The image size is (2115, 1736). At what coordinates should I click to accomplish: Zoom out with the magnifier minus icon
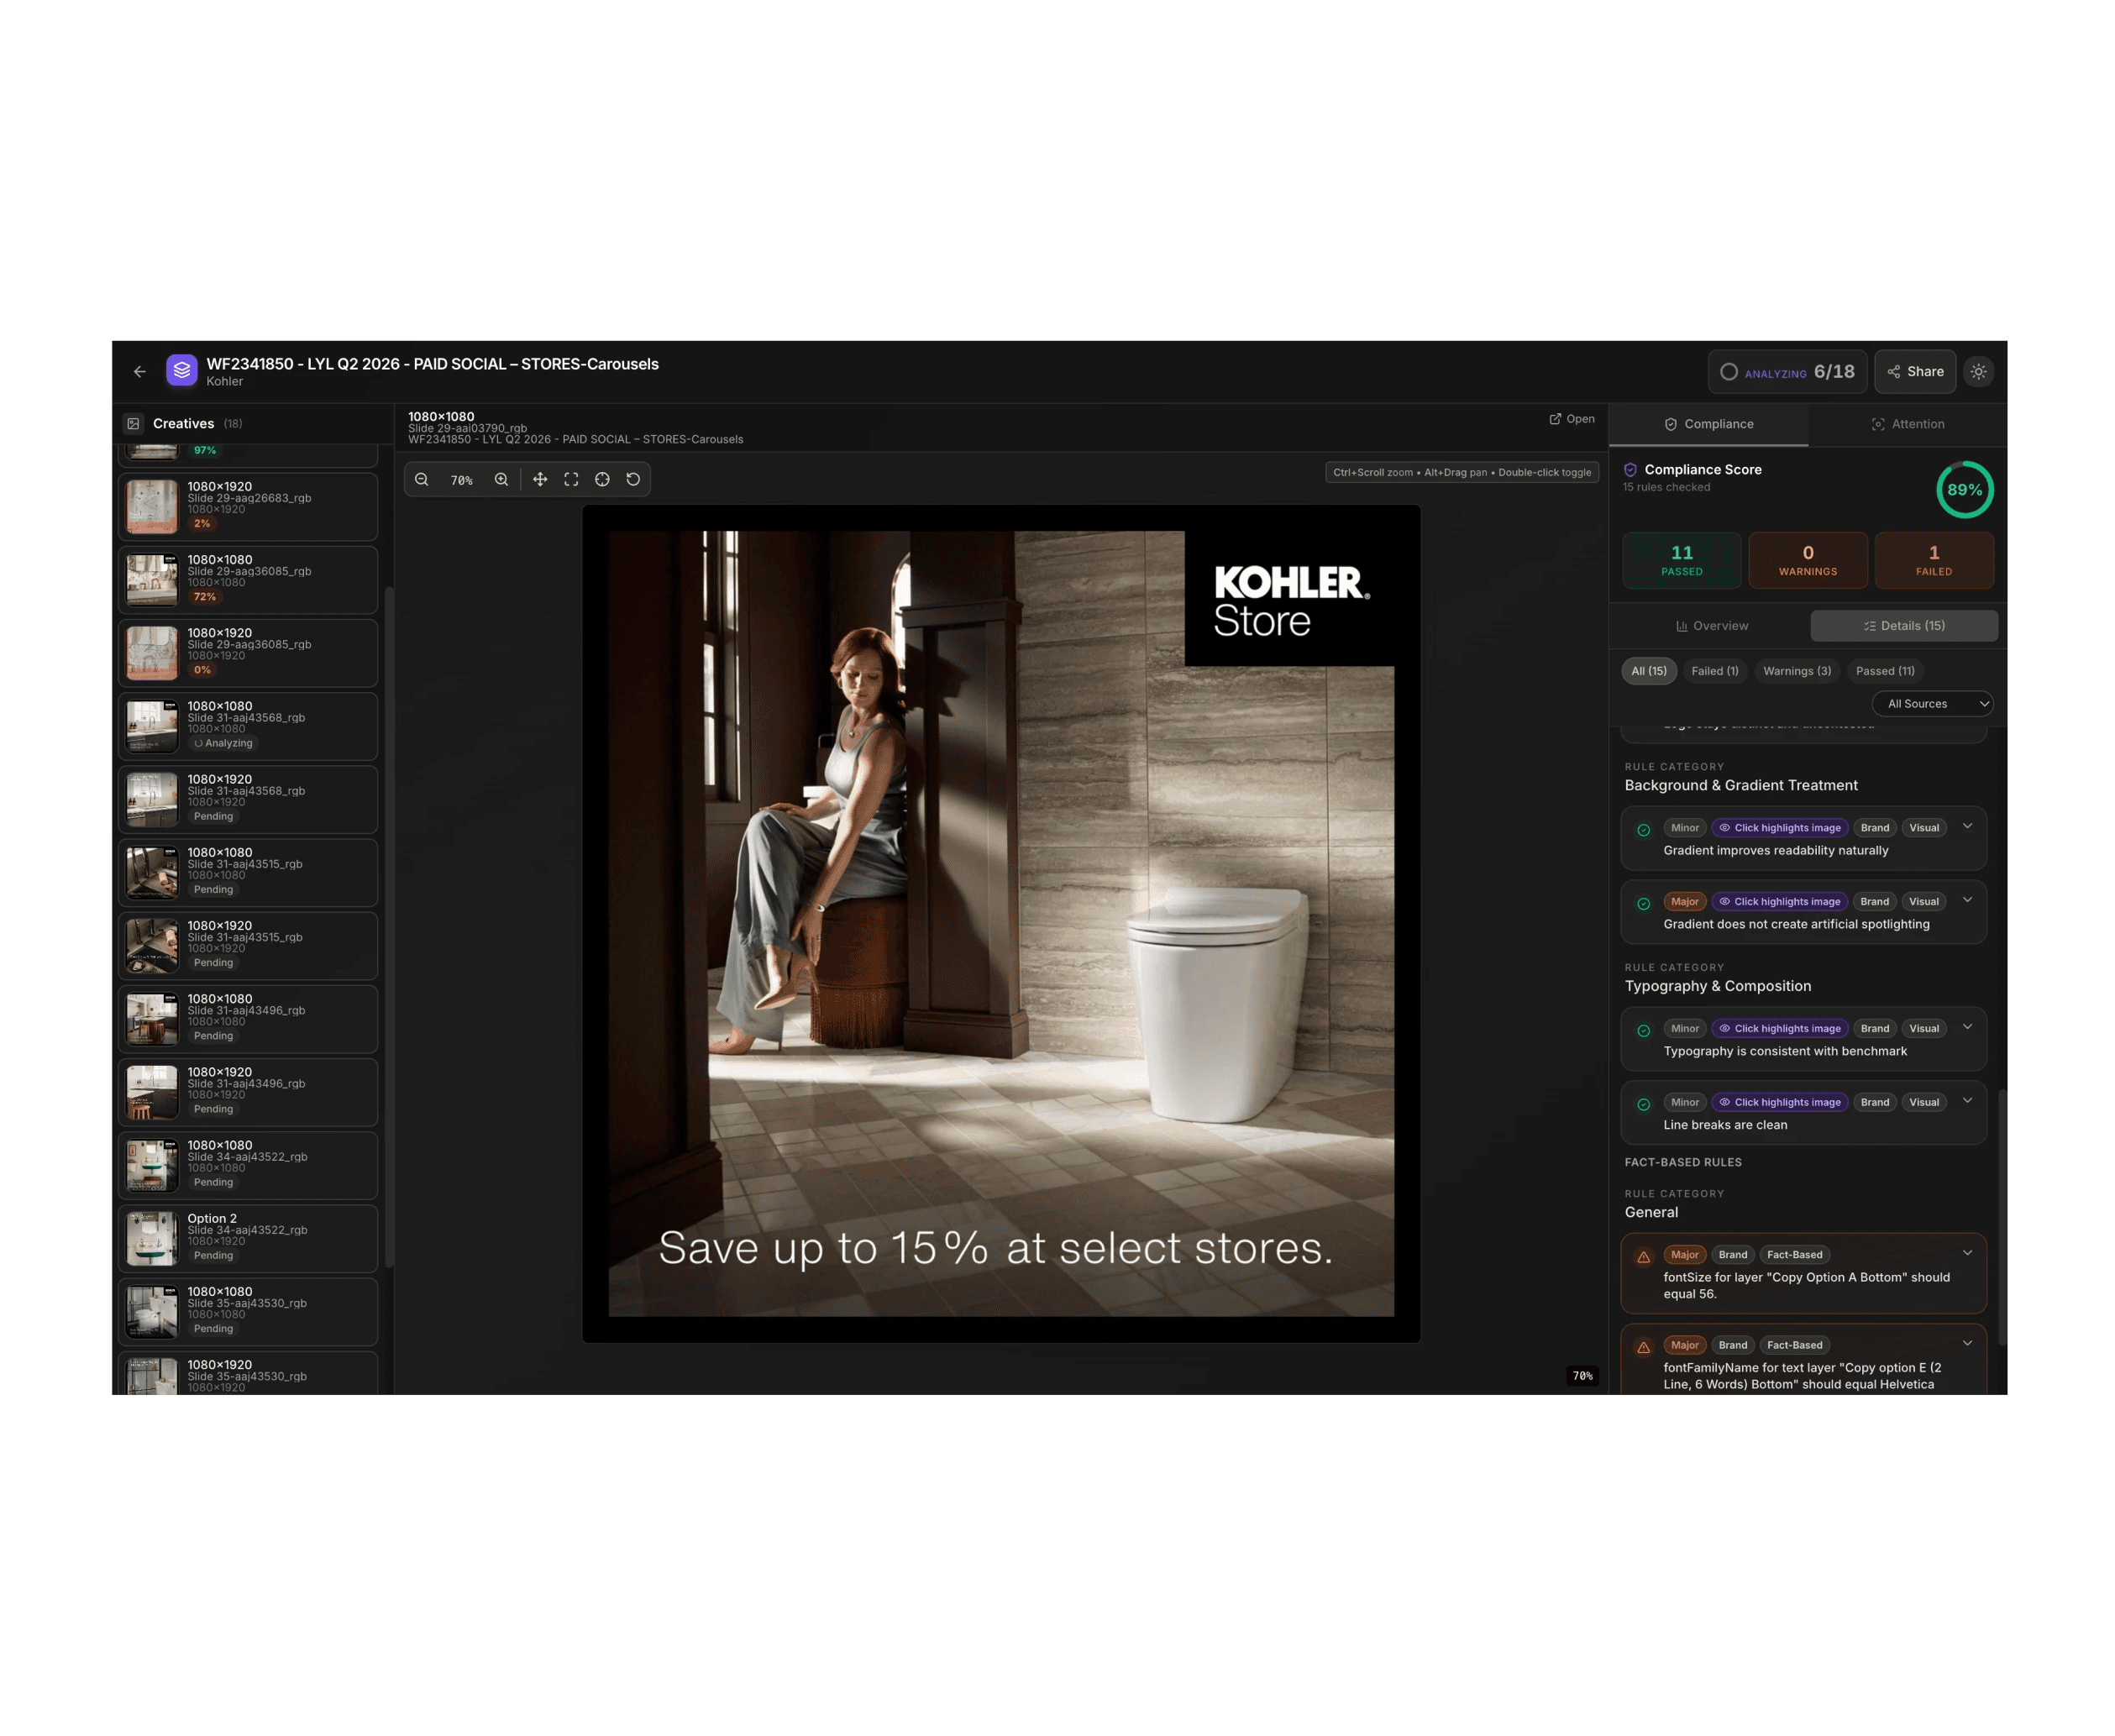point(422,480)
